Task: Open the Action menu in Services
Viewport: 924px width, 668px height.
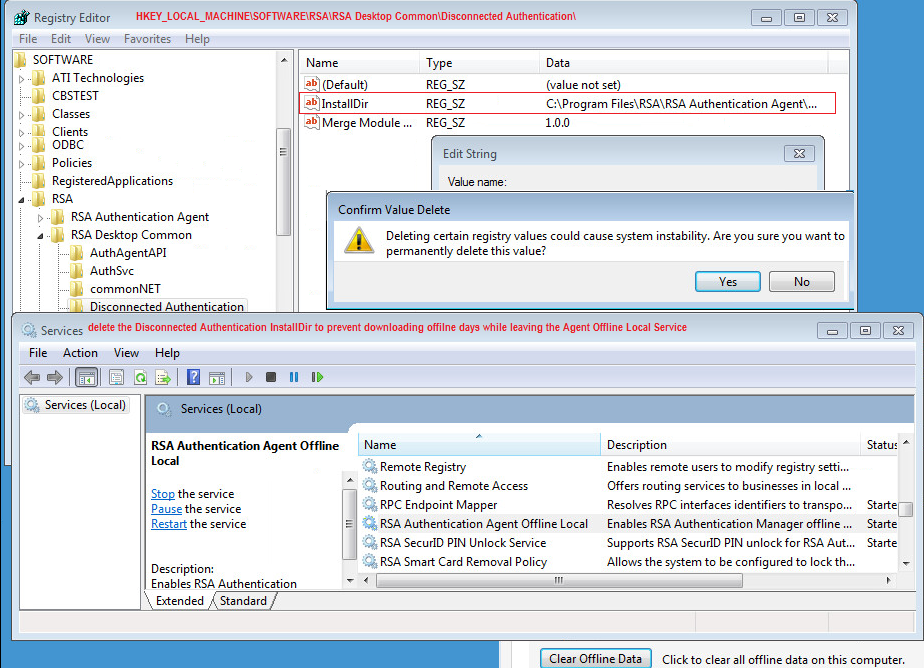Action: click(80, 353)
